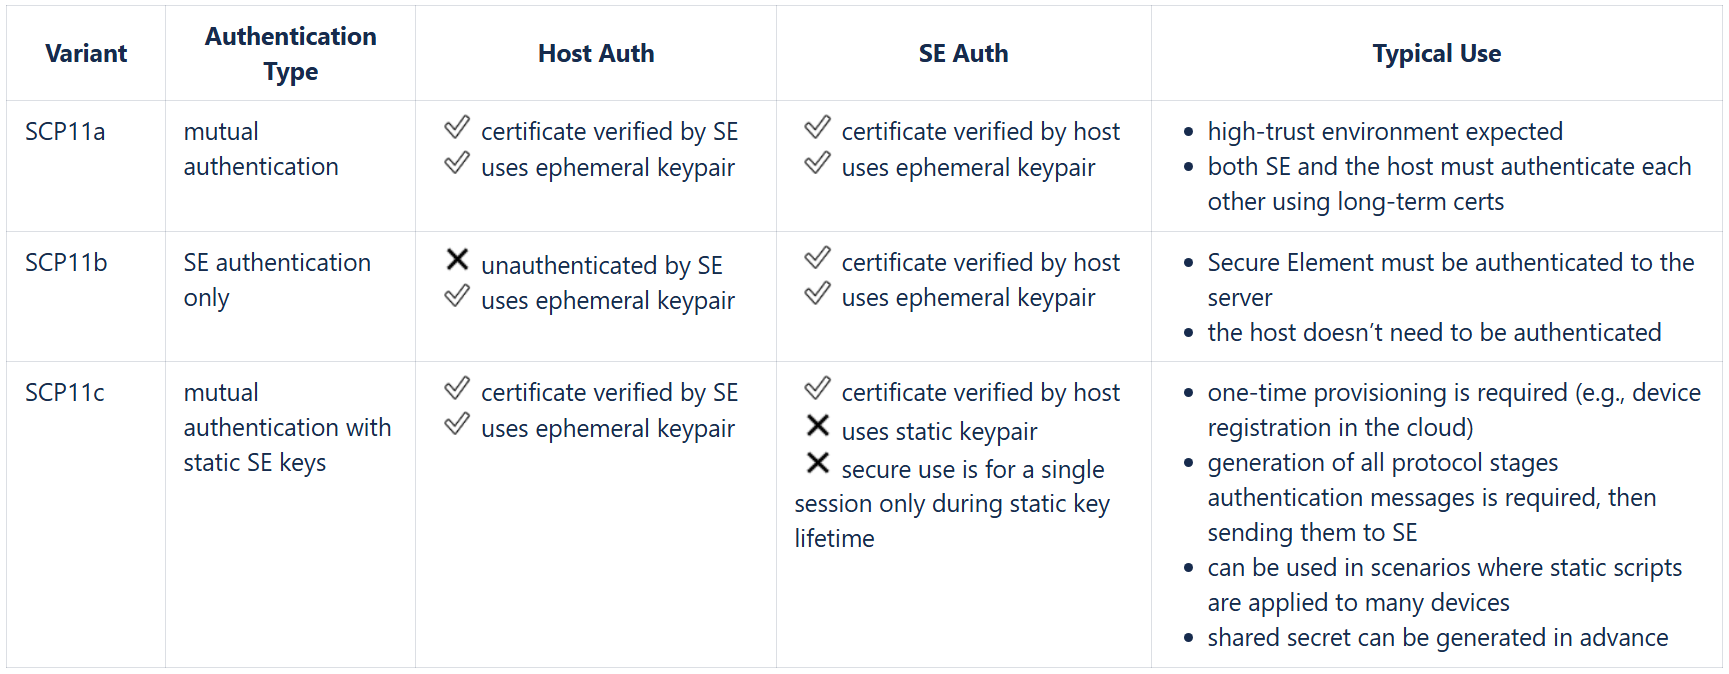
Task: Click the X mark beside 'uses static keypair'
Action: point(818,426)
